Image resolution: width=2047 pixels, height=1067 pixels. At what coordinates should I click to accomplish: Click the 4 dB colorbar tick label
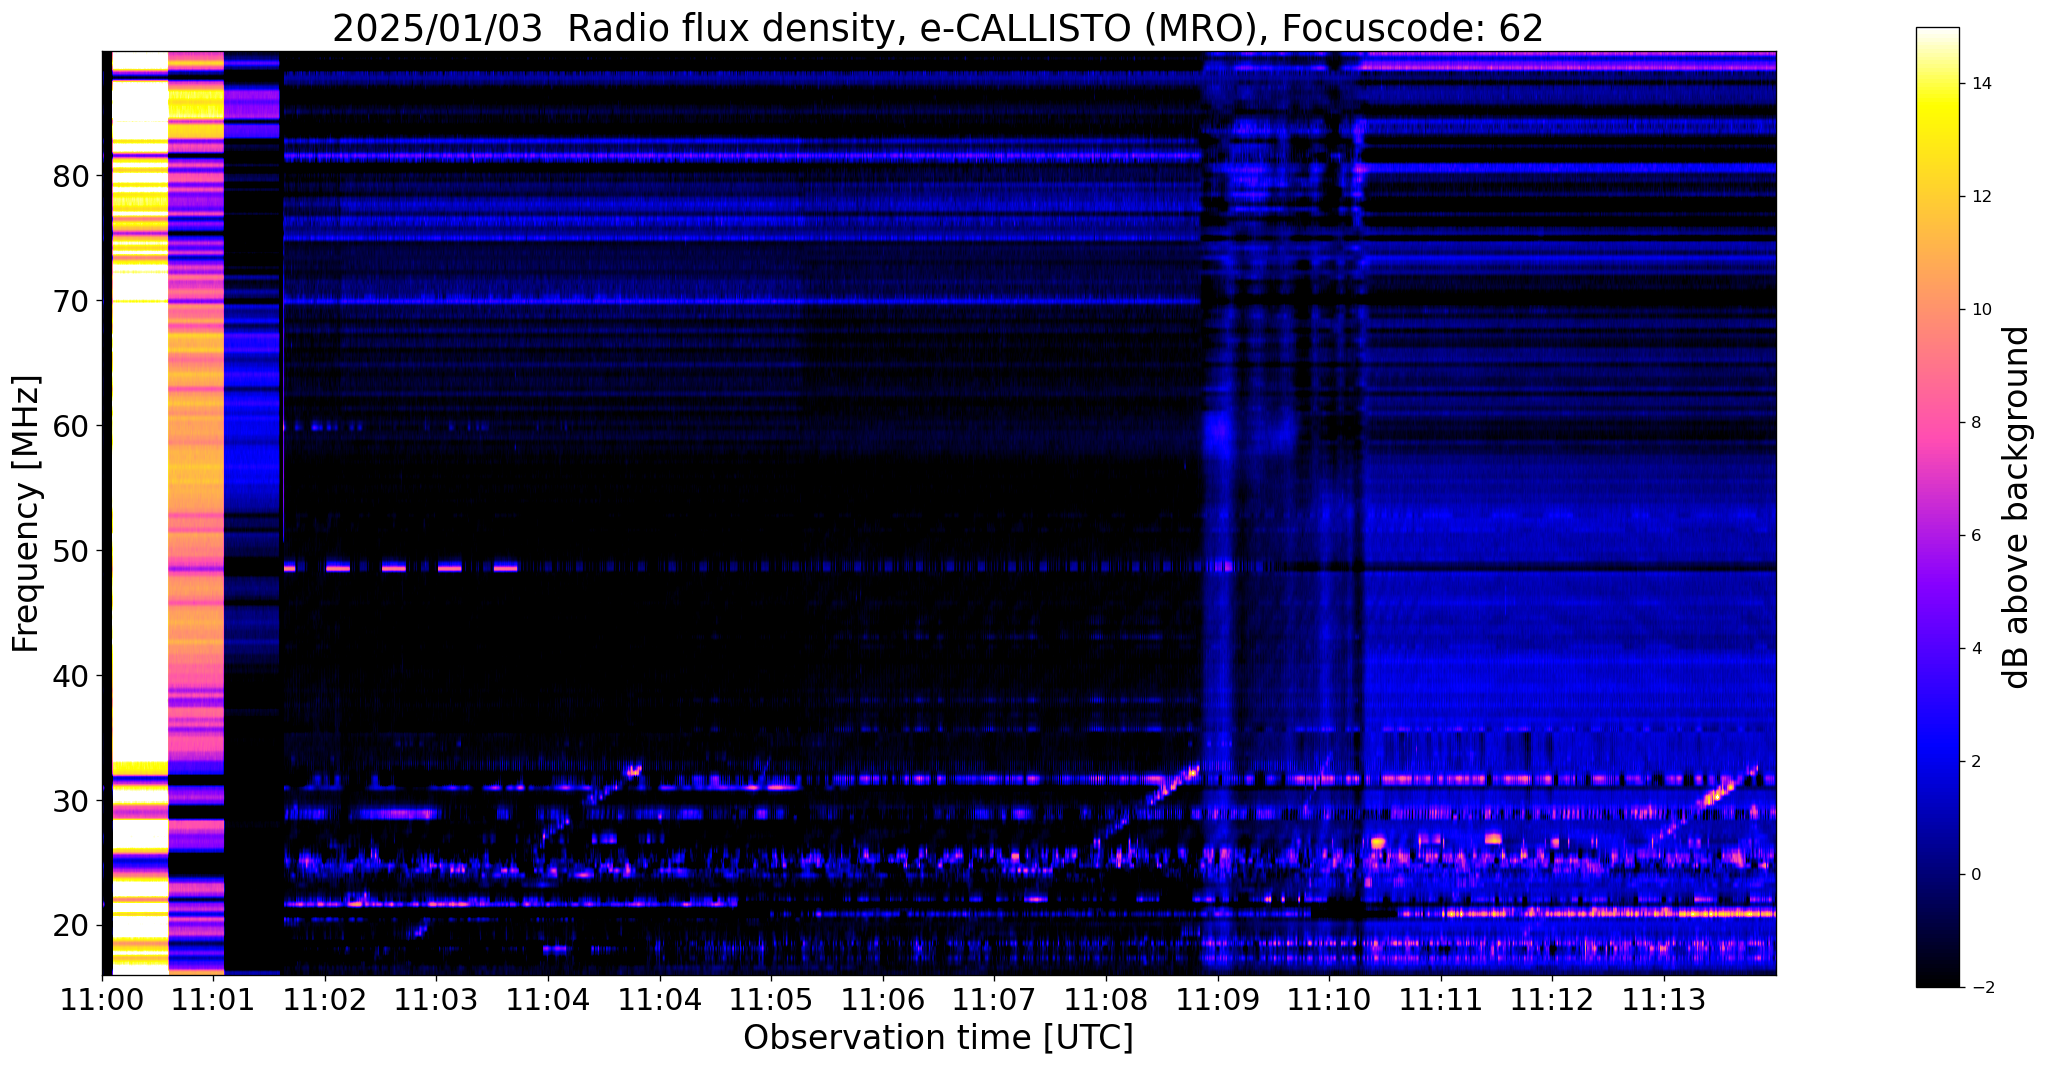point(1974,649)
